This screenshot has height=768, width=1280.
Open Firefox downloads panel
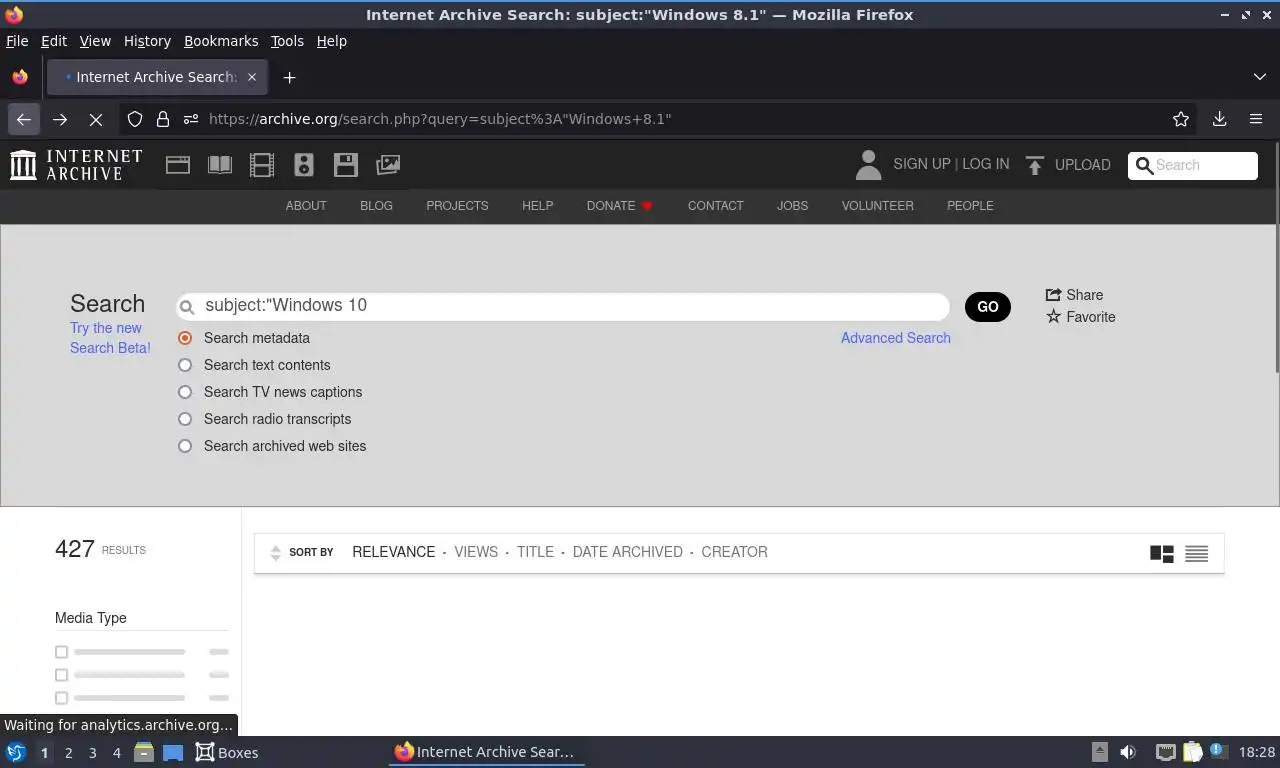pos(1220,119)
